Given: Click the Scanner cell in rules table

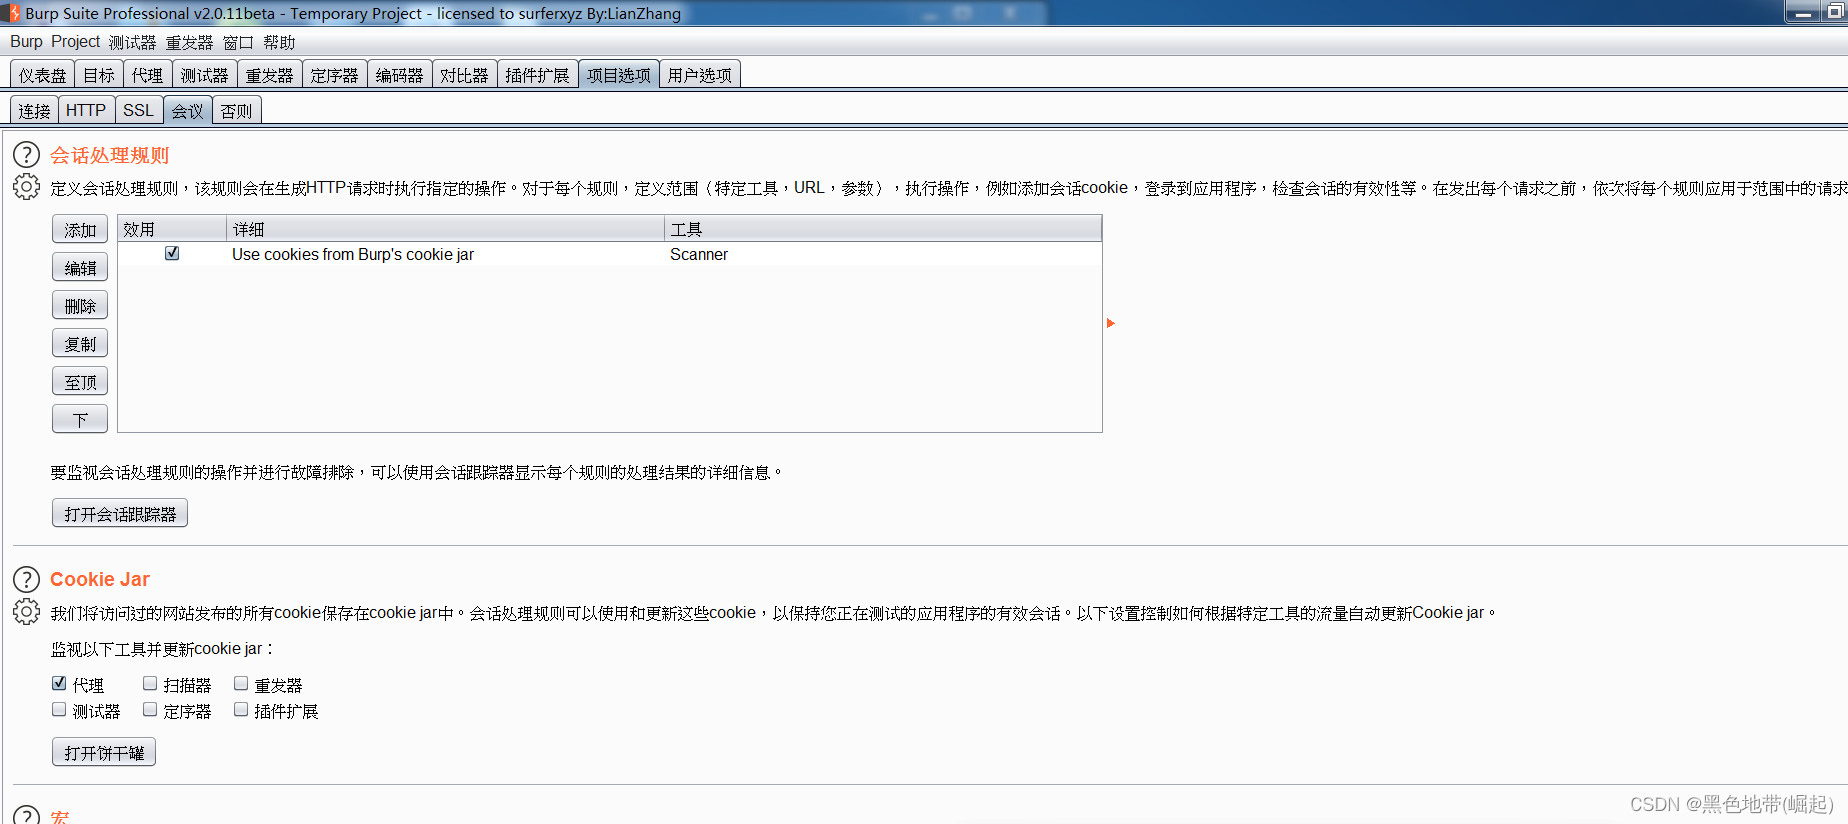Looking at the screenshot, I should pos(699,254).
